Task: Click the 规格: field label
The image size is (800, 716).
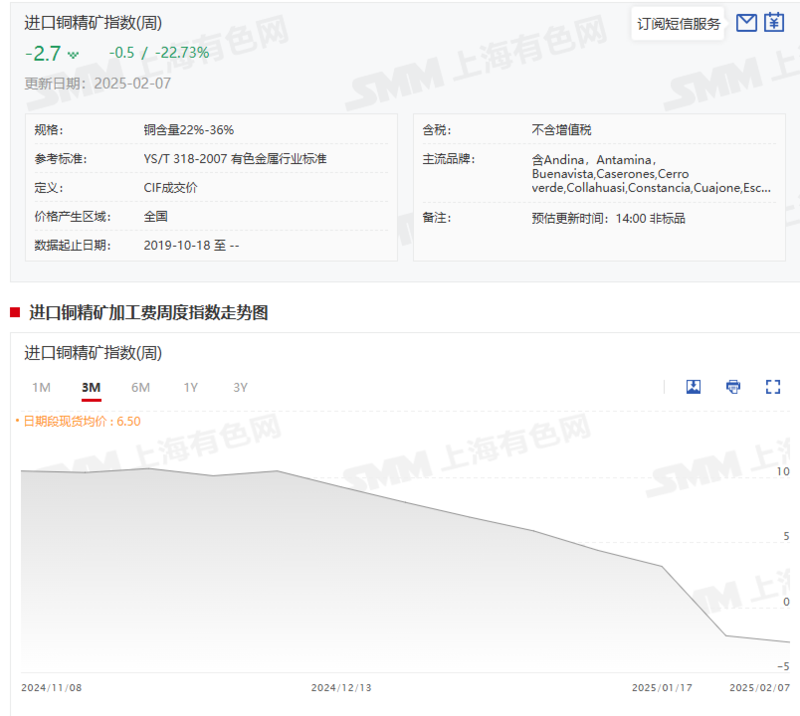Action: click(48, 130)
